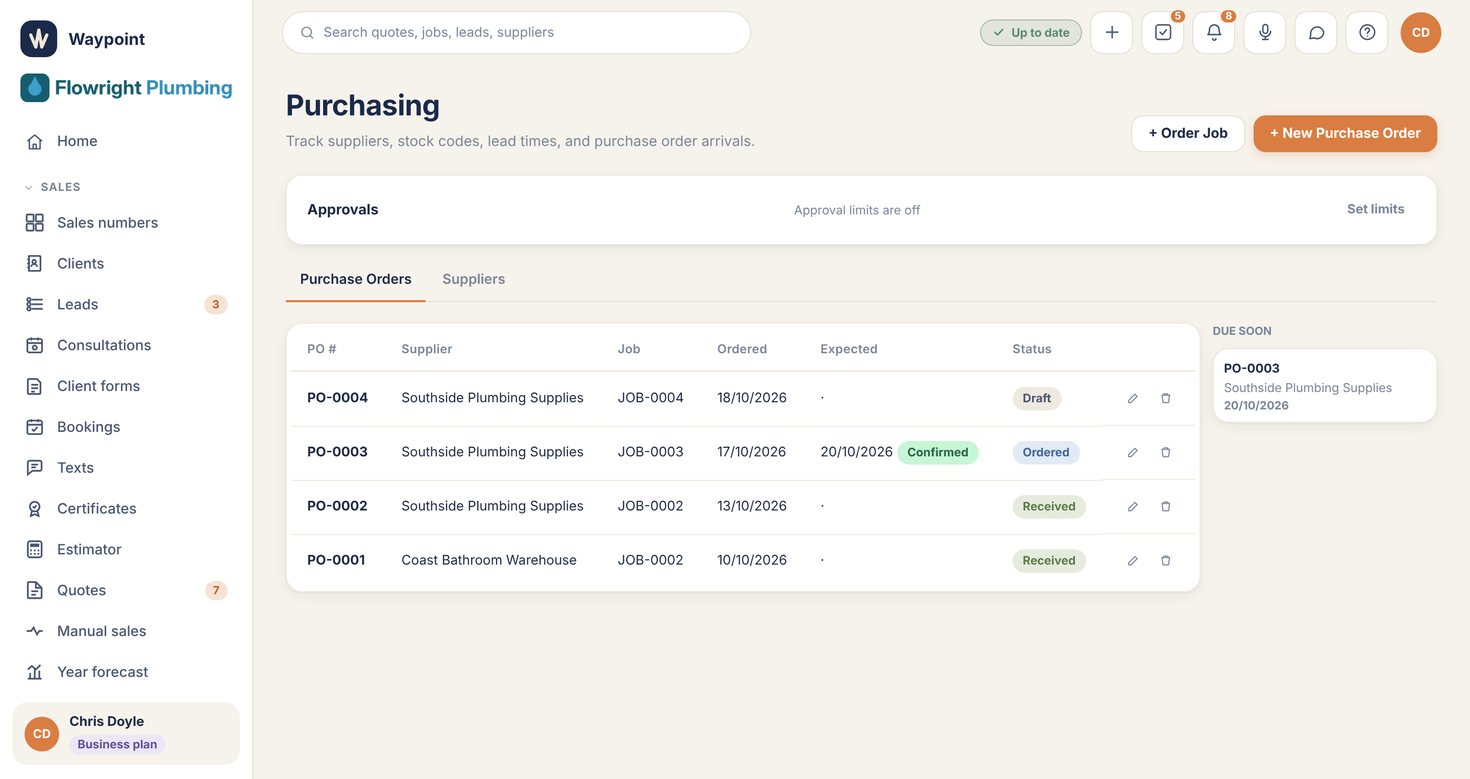Viewport: 1470px width, 779px height.
Task: Open Leads in the sidebar
Action: pyautogui.click(x=126, y=304)
